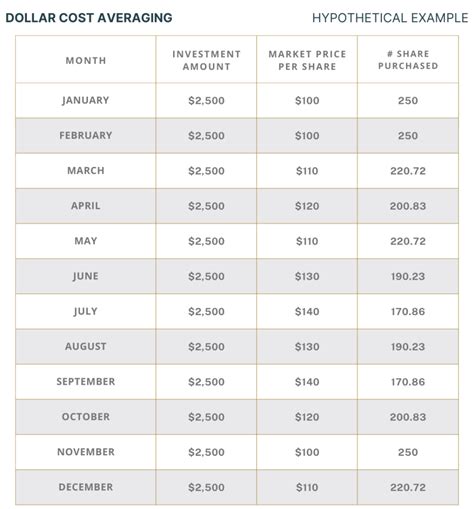This screenshot has width=474, height=509.
Task: Click October's $120 market price cell
Action: (307, 417)
